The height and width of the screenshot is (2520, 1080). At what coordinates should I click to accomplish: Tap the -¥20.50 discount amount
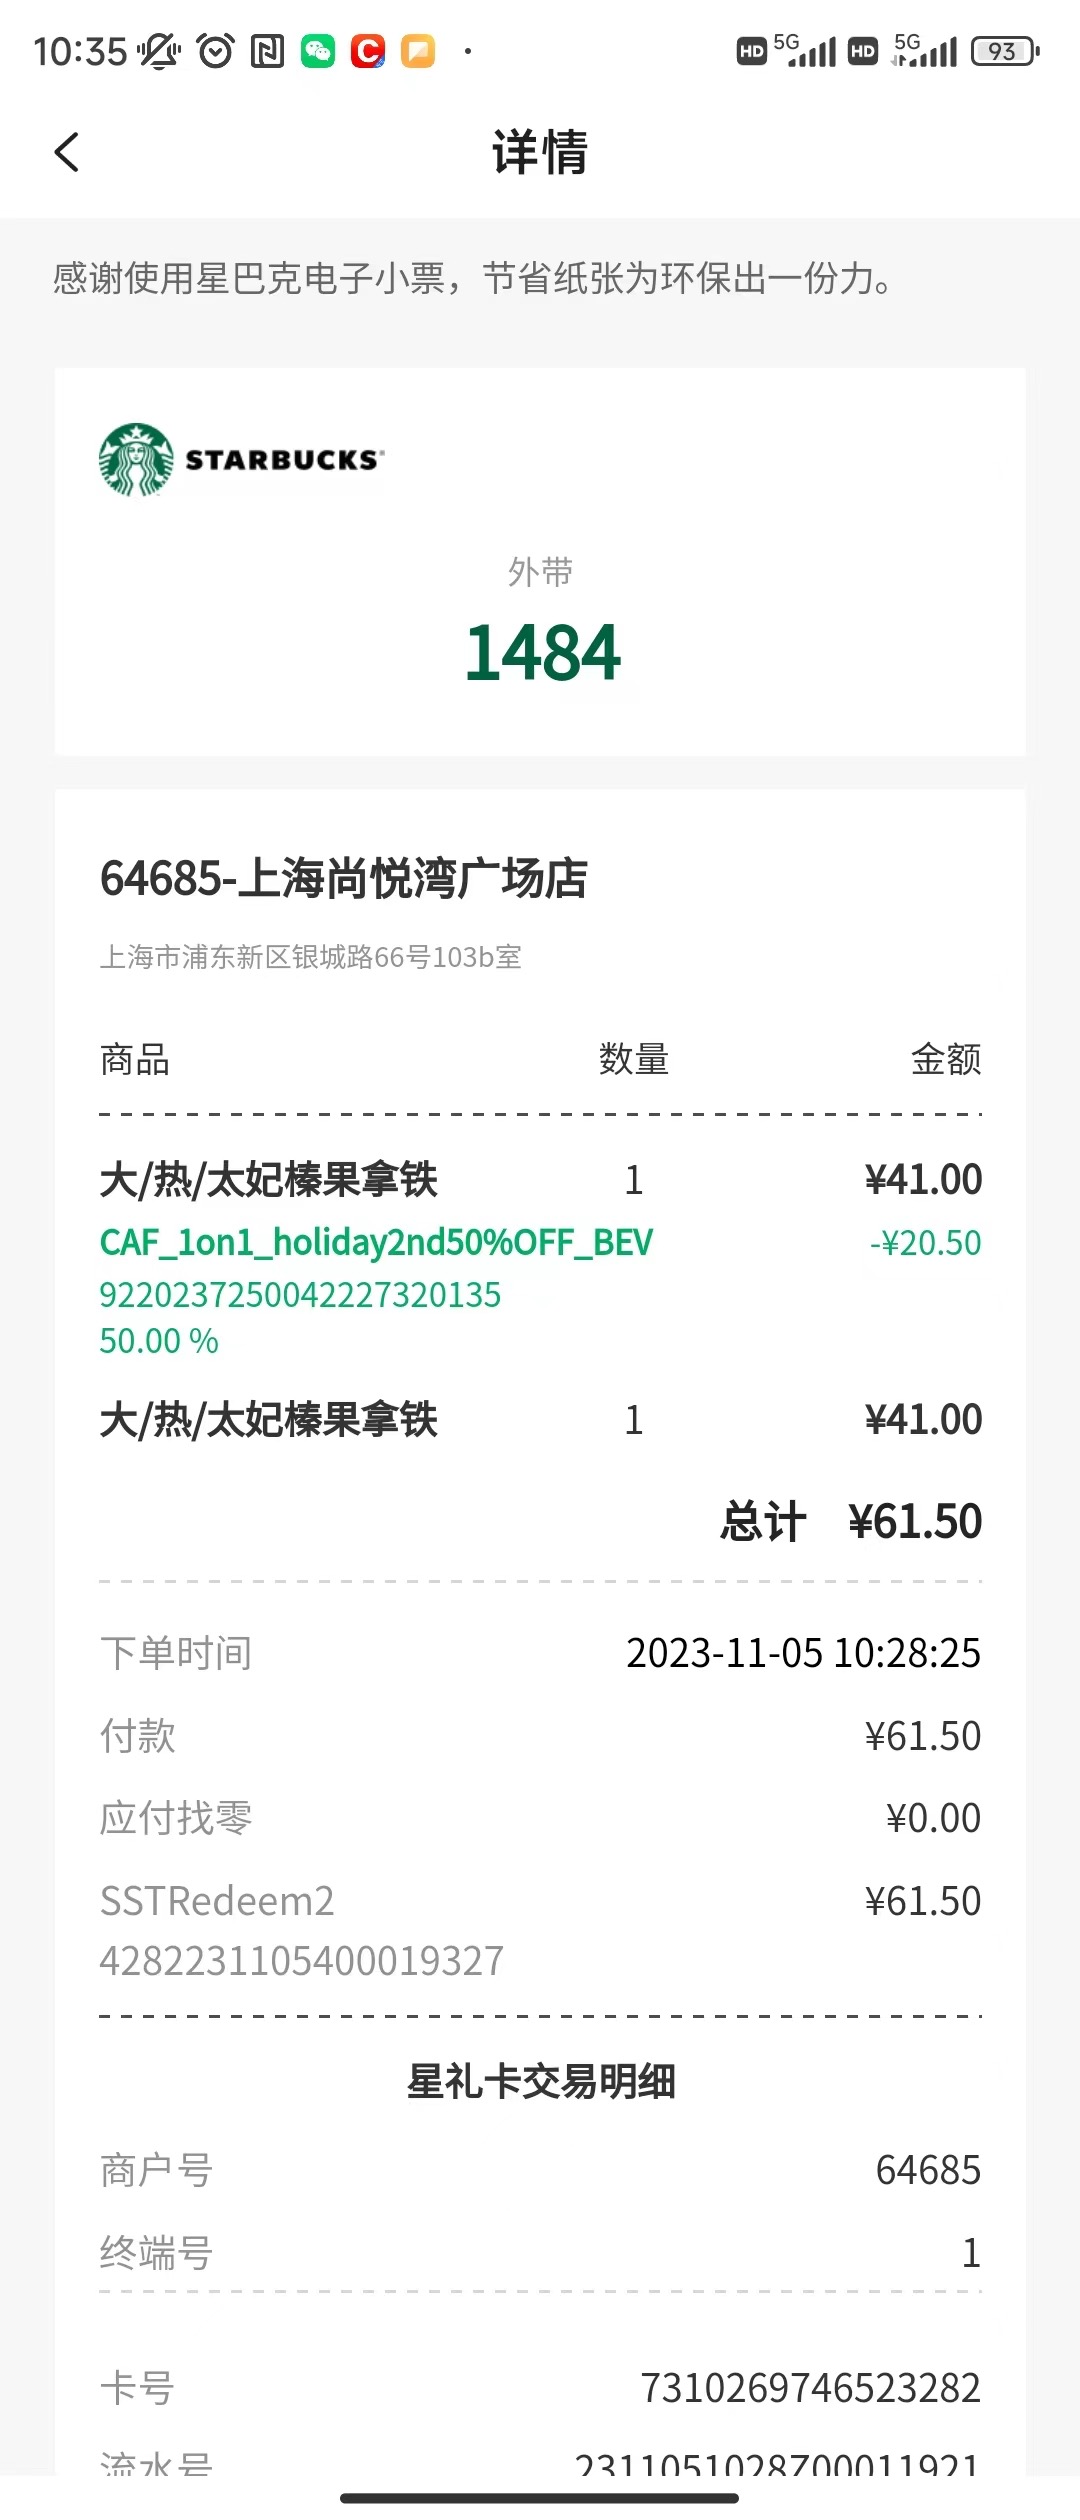pyautogui.click(x=925, y=1243)
